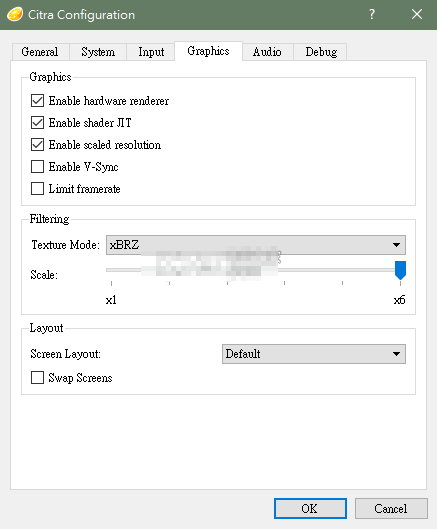Click the blue Scale slider handle
Viewport: 437px width, 529px height.
click(x=400, y=270)
